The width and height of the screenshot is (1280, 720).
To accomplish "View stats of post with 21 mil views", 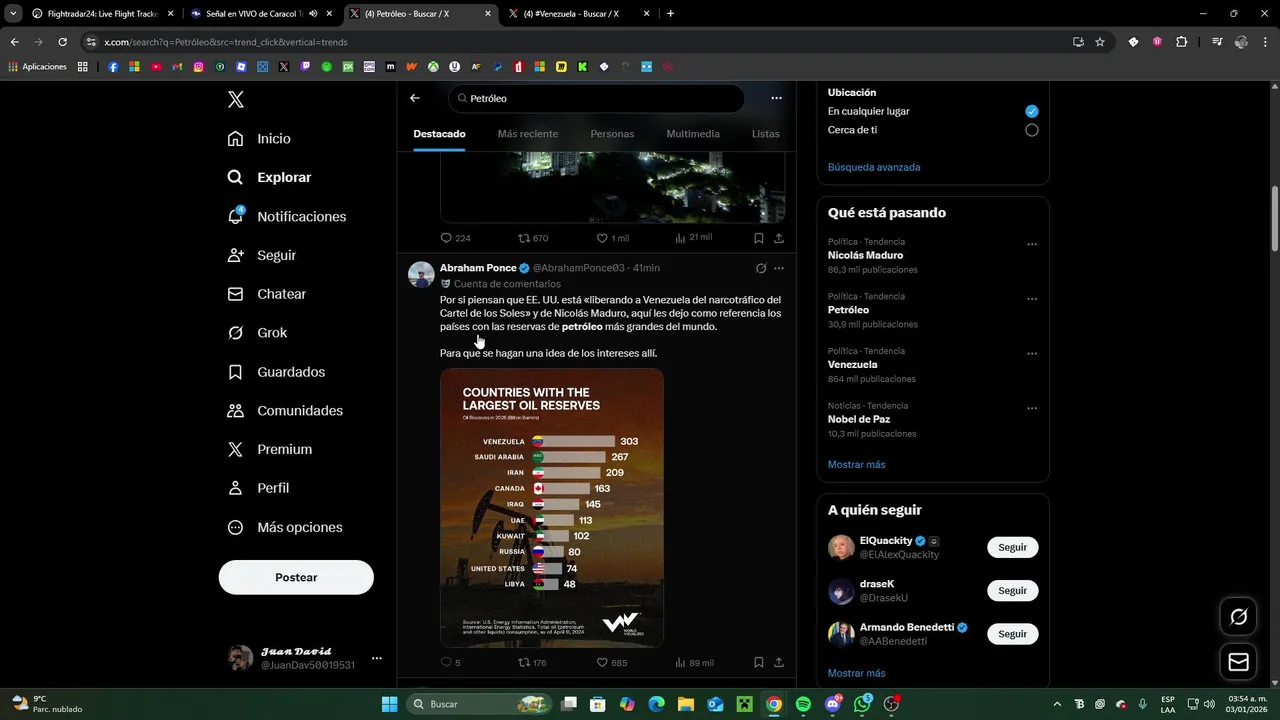I will (693, 238).
